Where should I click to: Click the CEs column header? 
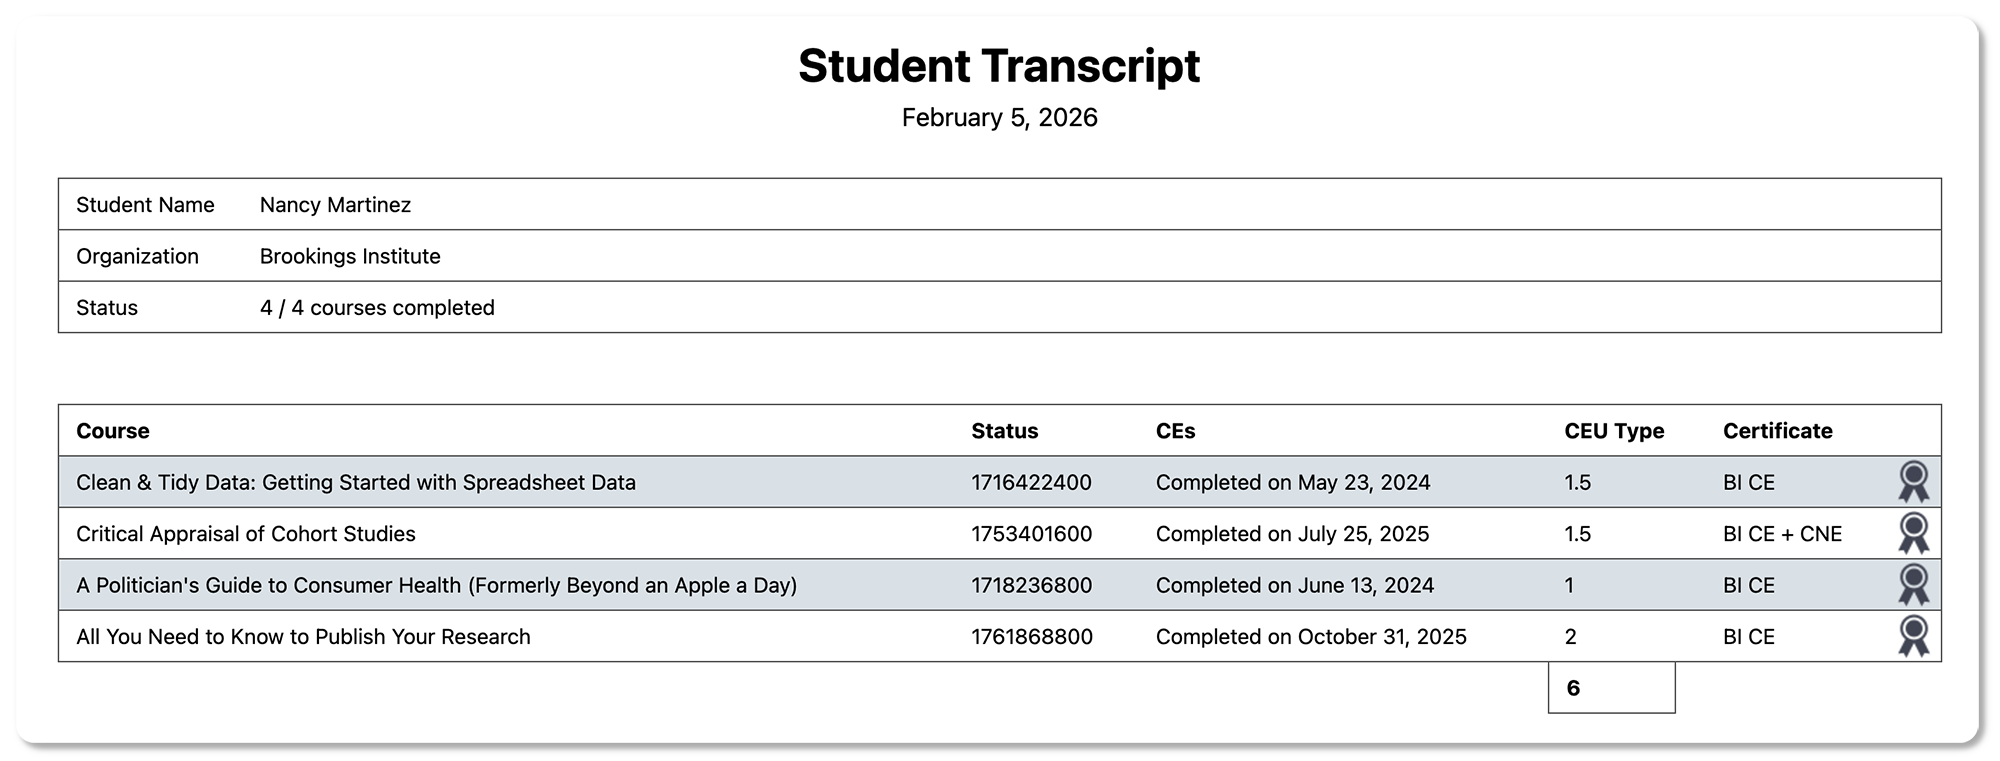pyautogui.click(x=1175, y=431)
